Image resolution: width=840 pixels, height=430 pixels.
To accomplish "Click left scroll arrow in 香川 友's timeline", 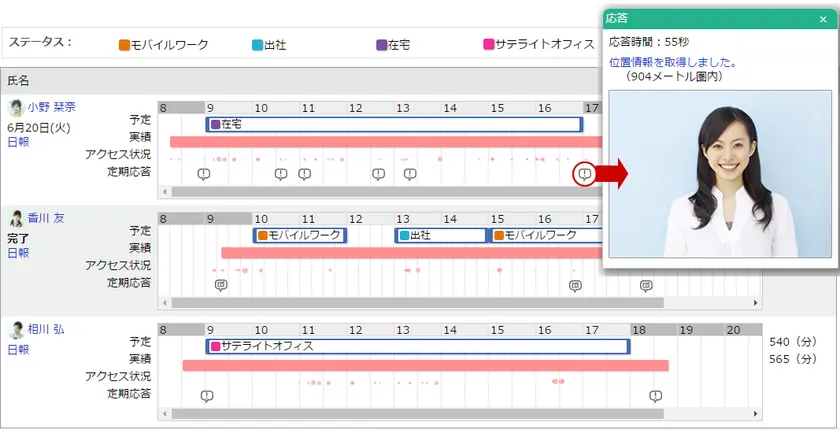I will 165,303.
